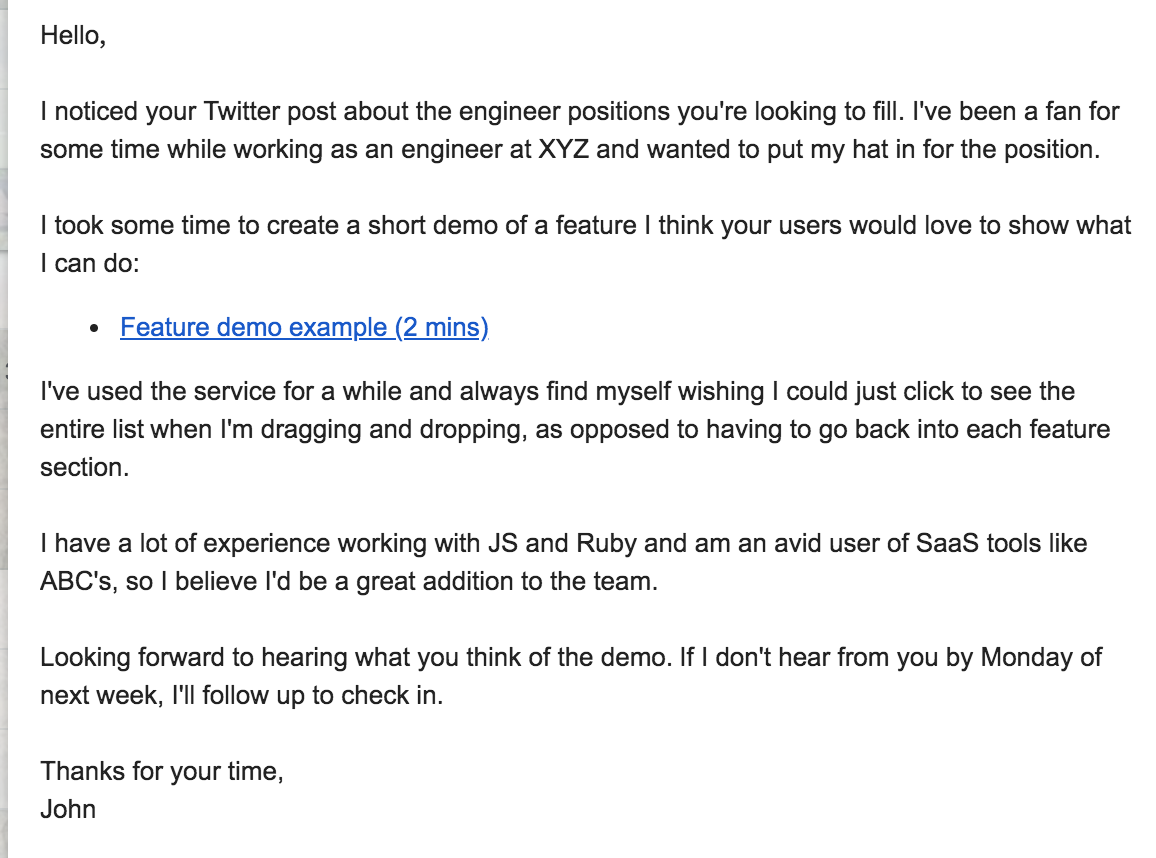Screen dimensions: 1156x858
Task: Click the line 'I can do:'
Action: tap(90, 263)
